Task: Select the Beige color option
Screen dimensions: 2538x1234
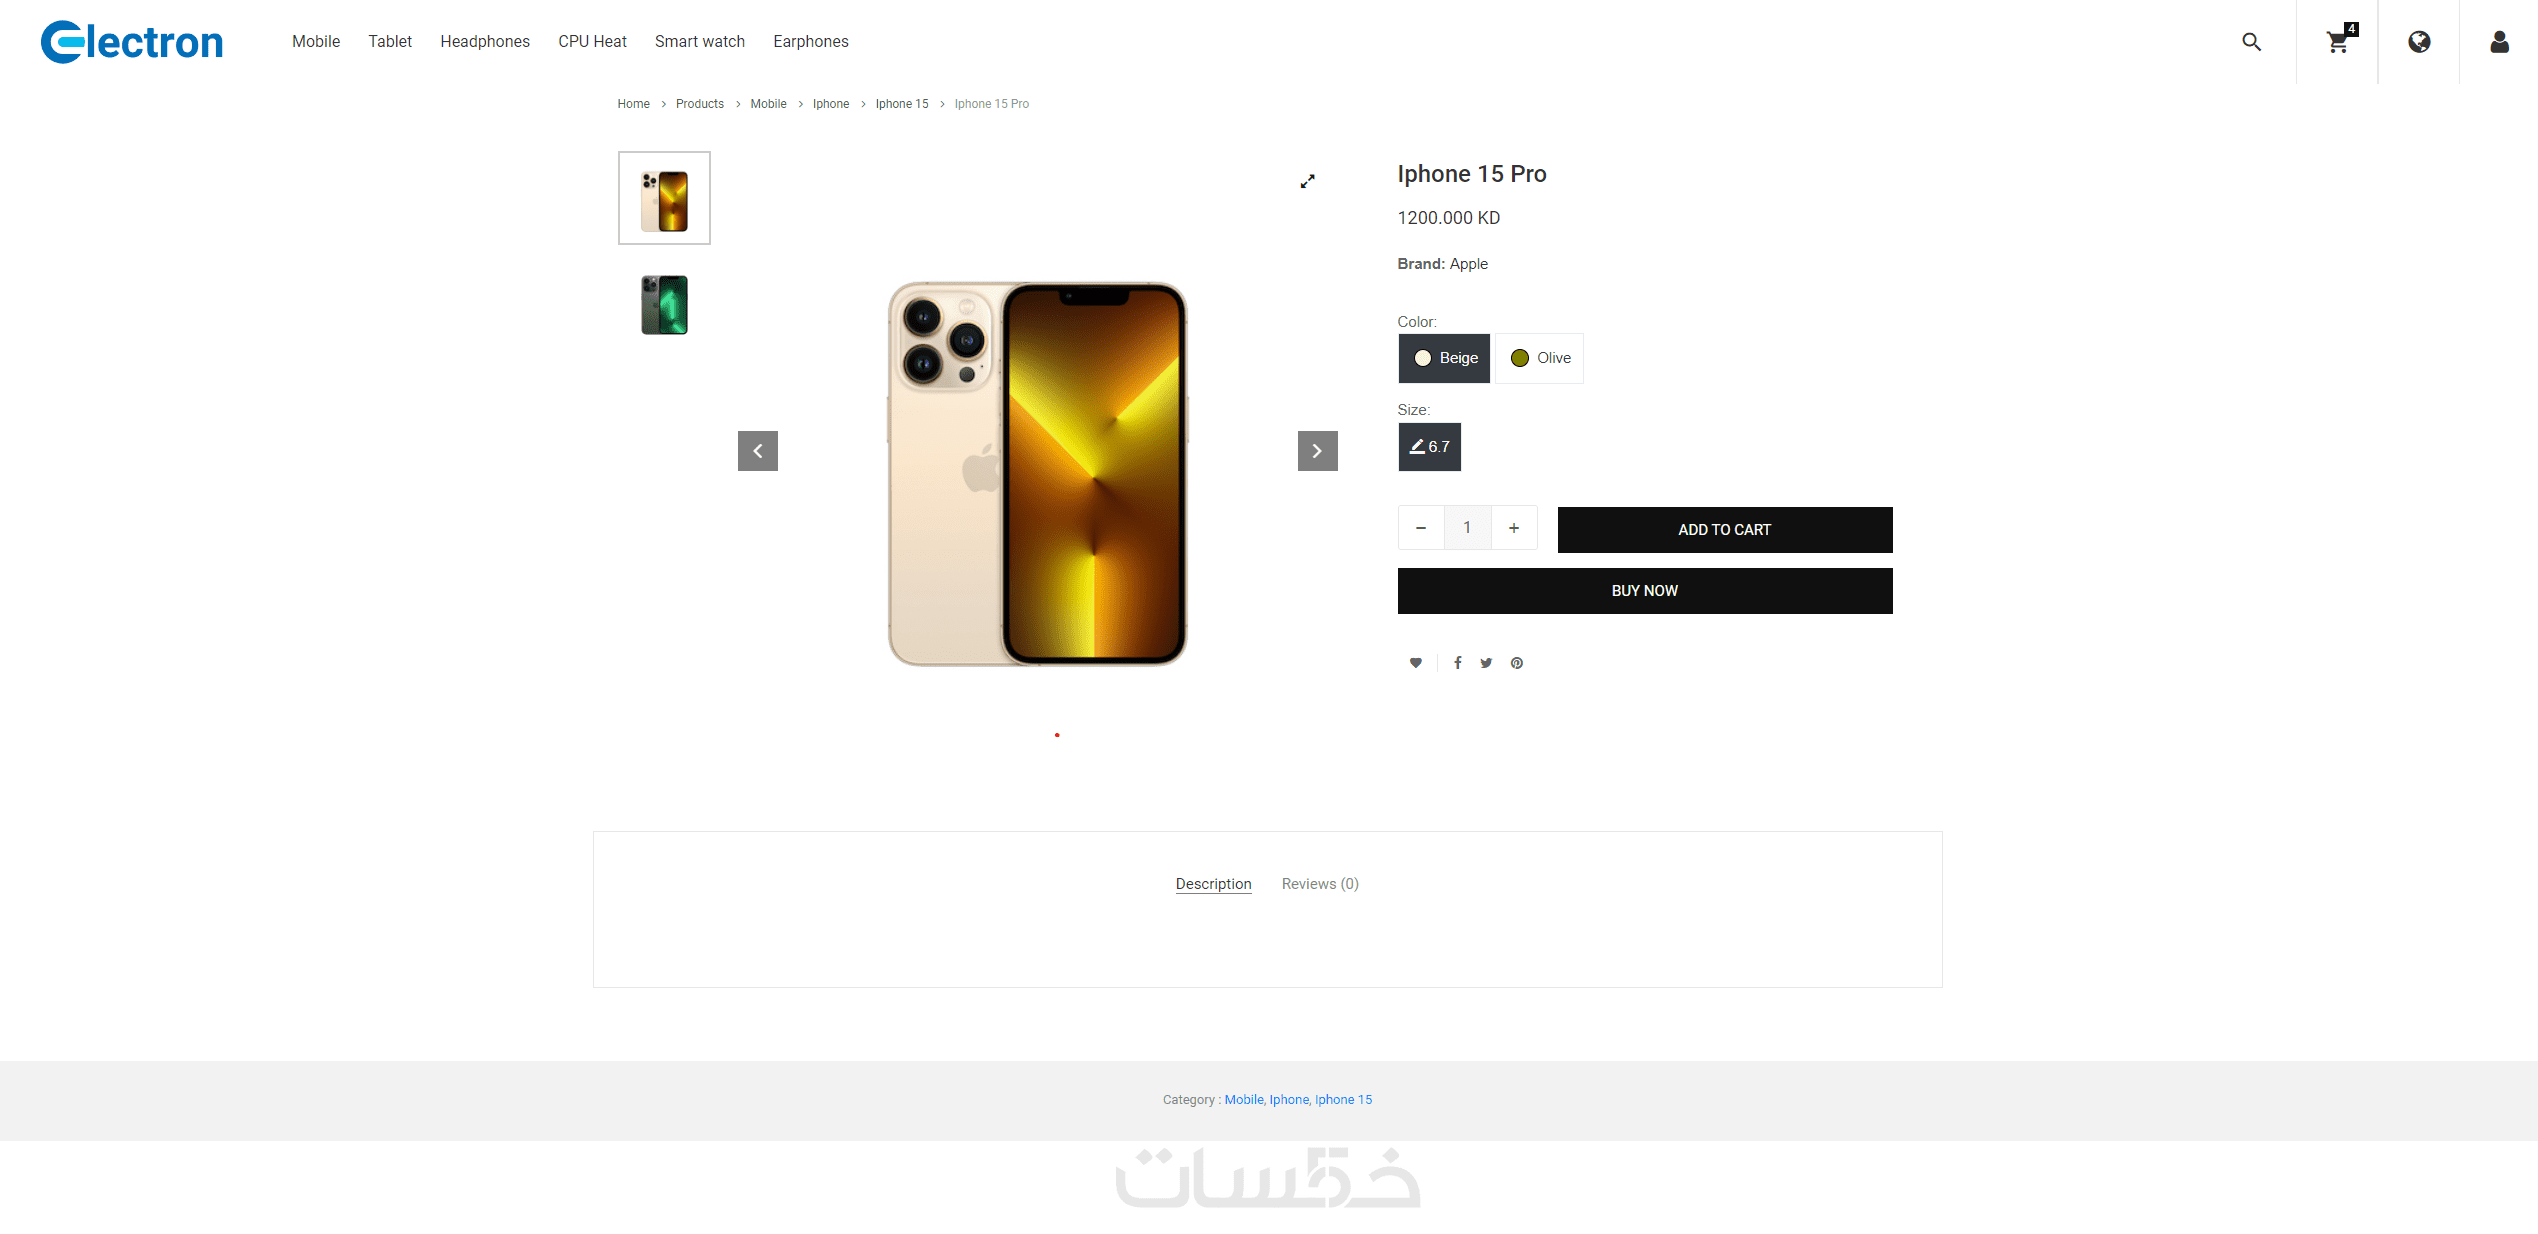Action: pos(1444,358)
